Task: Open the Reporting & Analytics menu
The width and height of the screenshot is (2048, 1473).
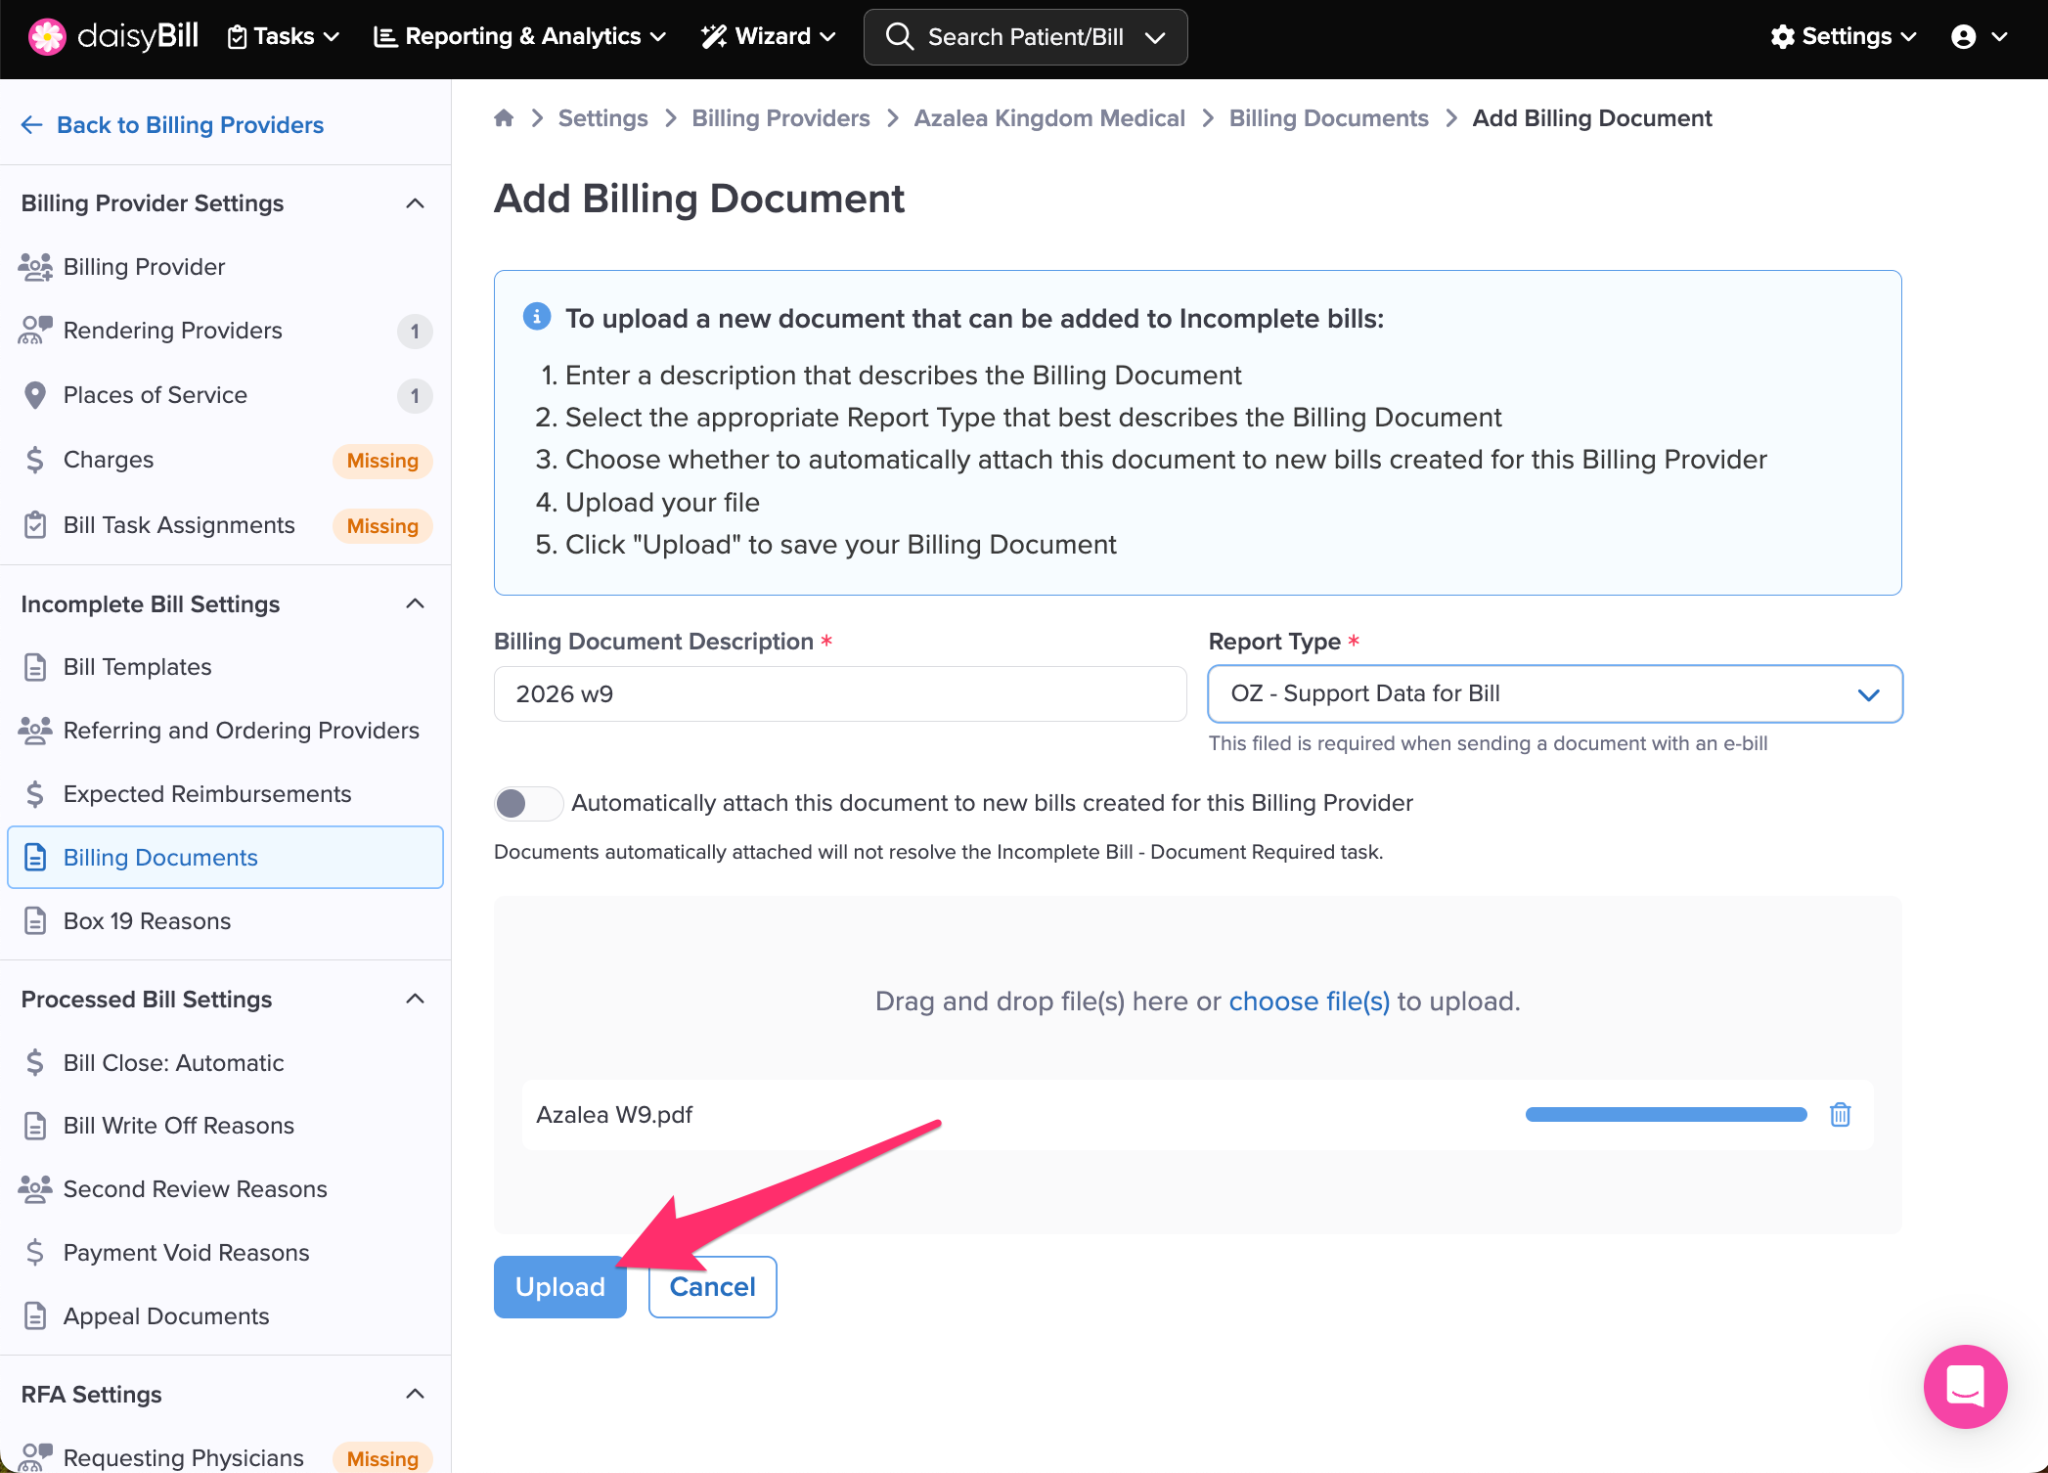Action: pos(520,37)
